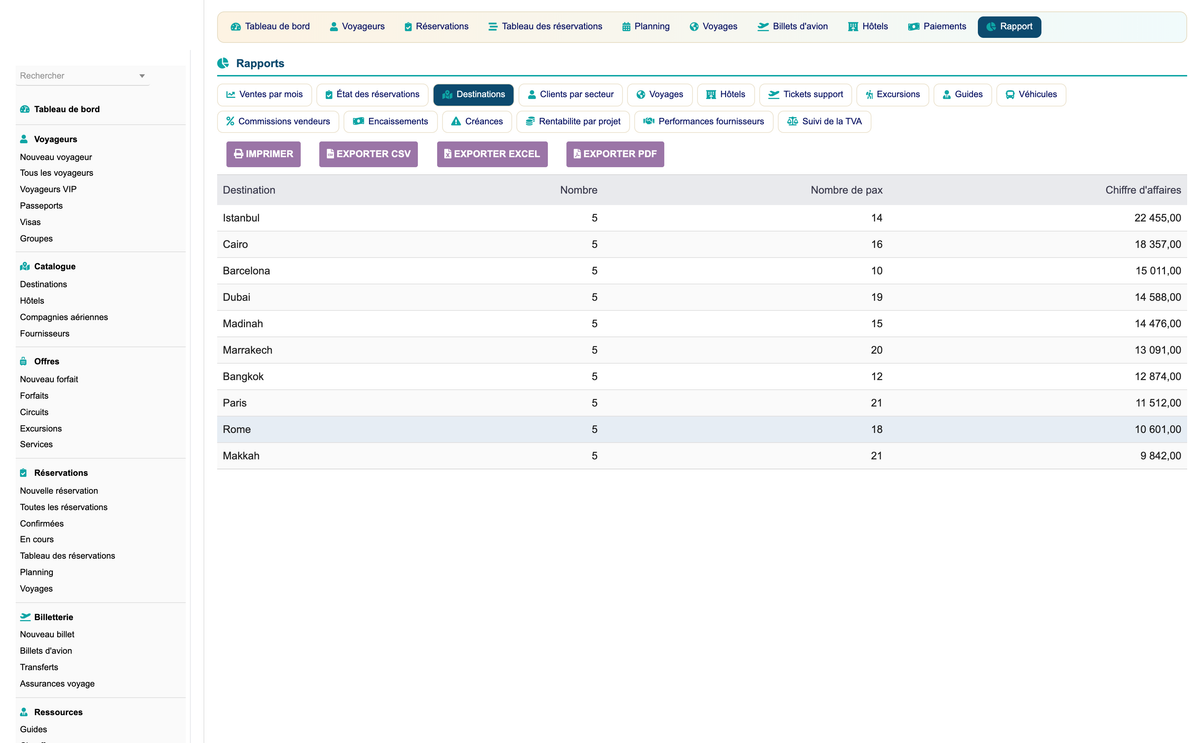Click the Réservations clipboard icon in sidebar
This screenshot has height=743, width=1200.
point(25,473)
